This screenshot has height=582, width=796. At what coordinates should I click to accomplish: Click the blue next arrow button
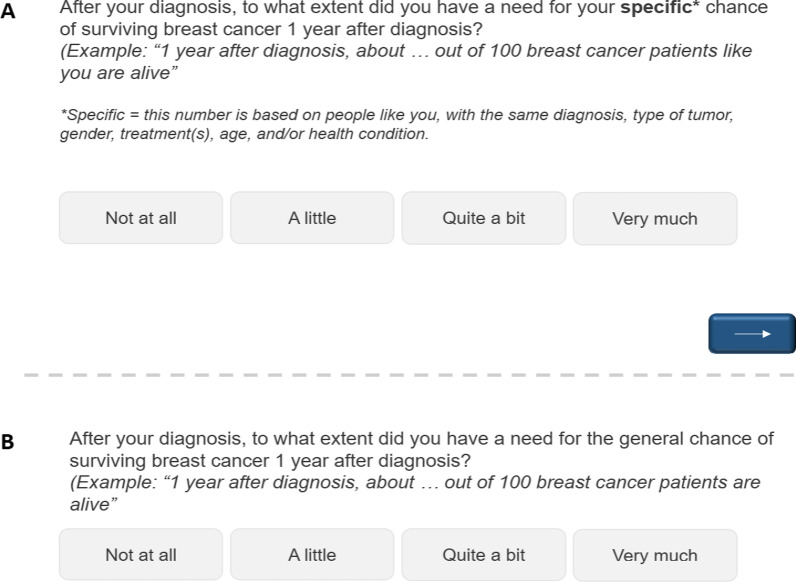pyautogui.click(x=752, y=334)
